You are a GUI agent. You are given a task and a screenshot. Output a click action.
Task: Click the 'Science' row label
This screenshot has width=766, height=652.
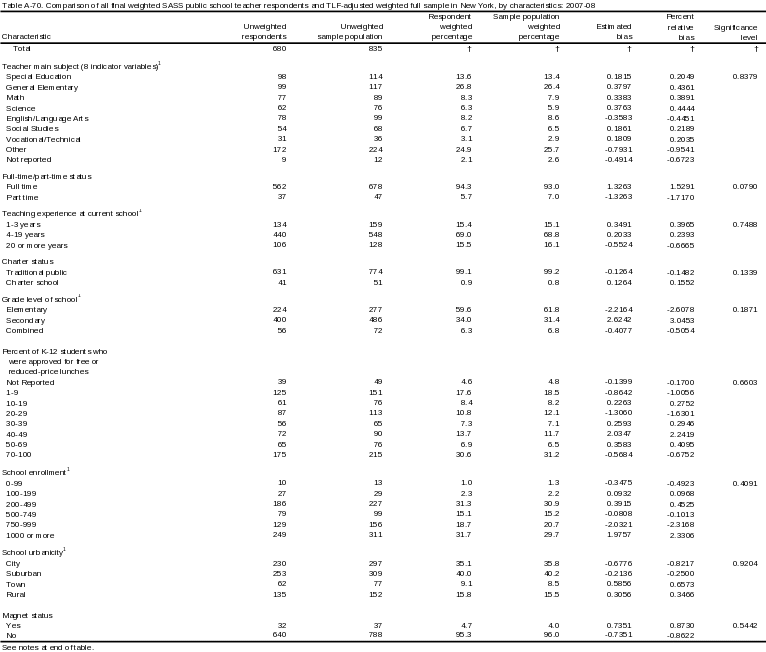coord(21,108)
